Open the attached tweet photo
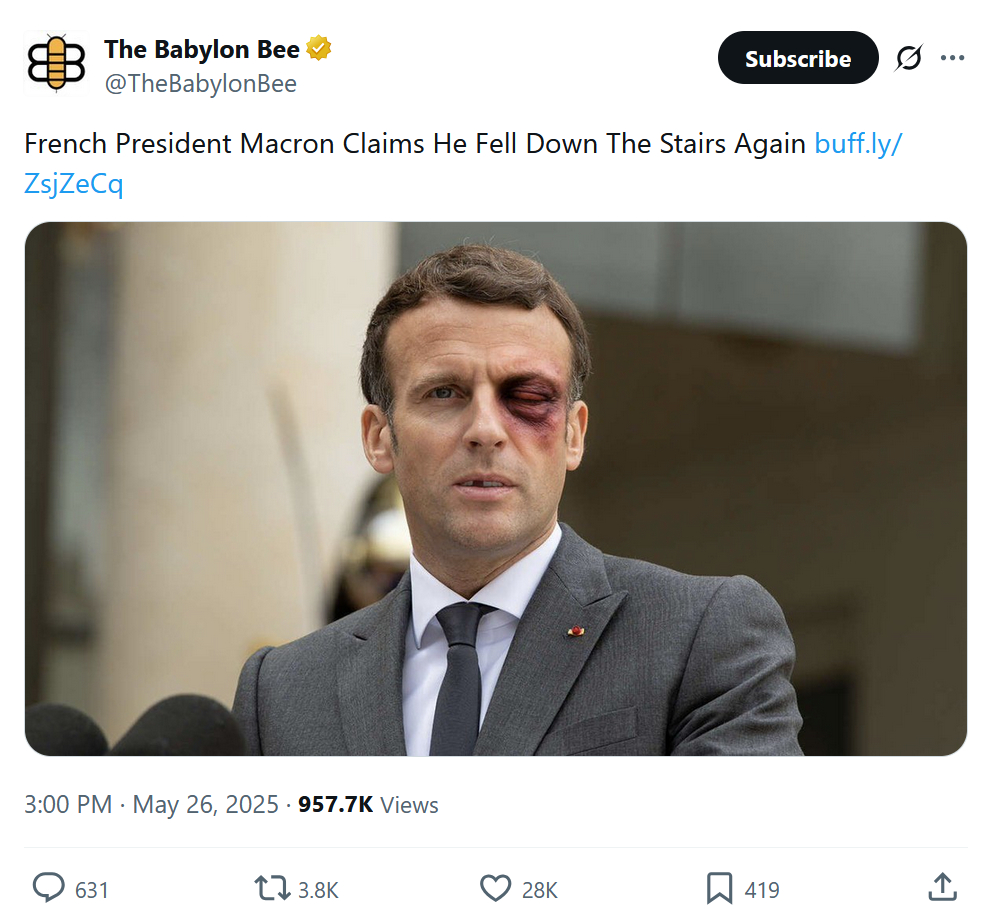Viewport: 989px width, 914px height. pyautogui.click(x=495, y=488)
